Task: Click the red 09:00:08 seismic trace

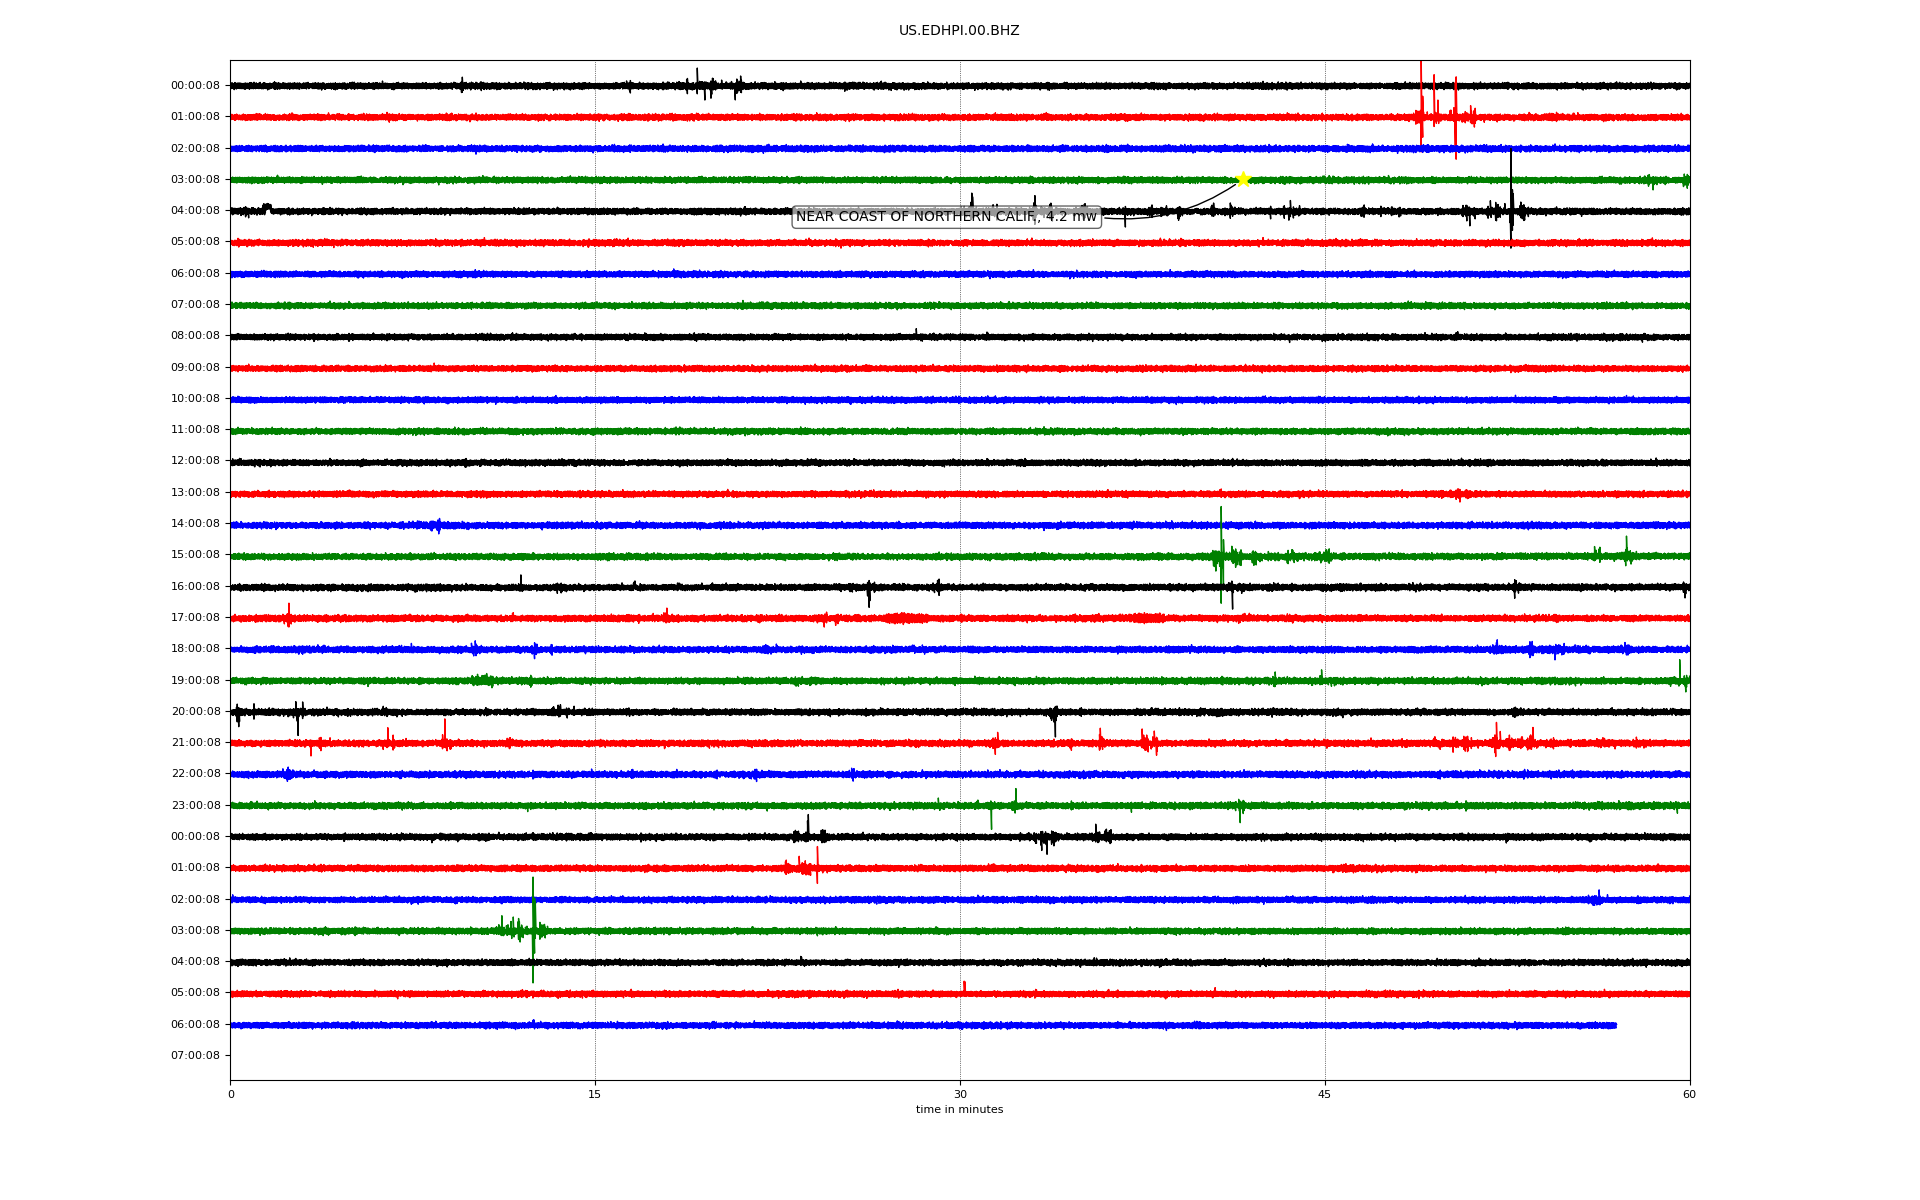Action: [x=960, y=369]
